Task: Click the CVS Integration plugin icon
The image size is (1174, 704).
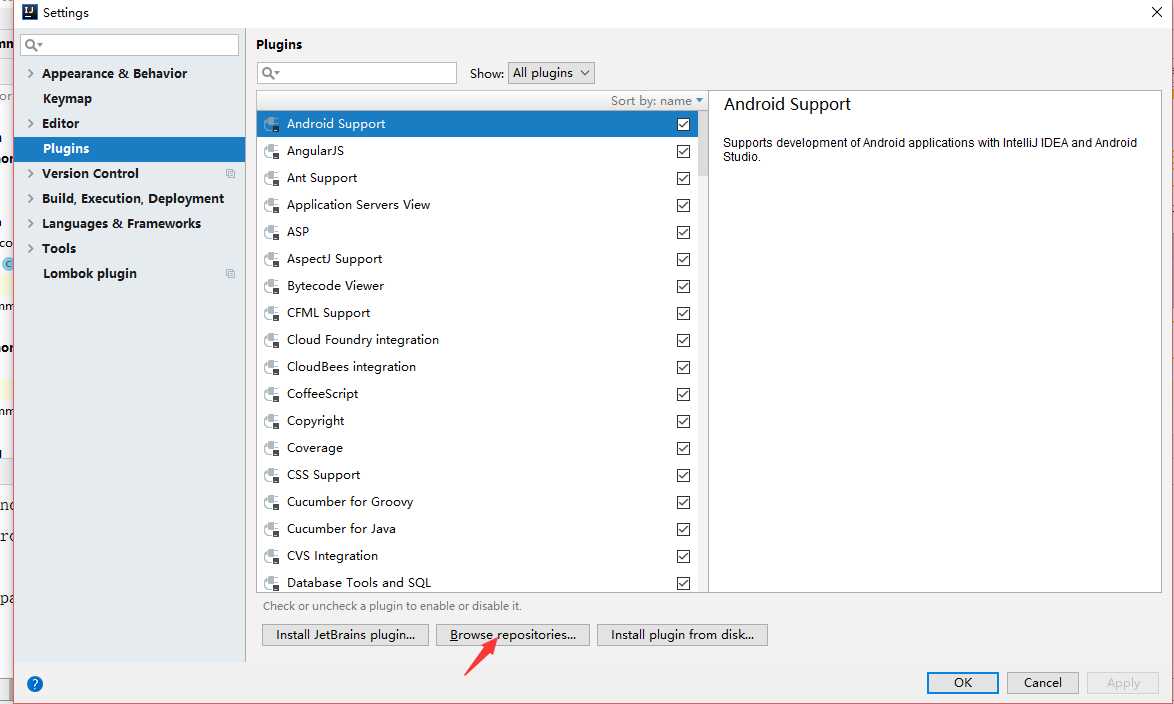Action: tap(273, 556)
